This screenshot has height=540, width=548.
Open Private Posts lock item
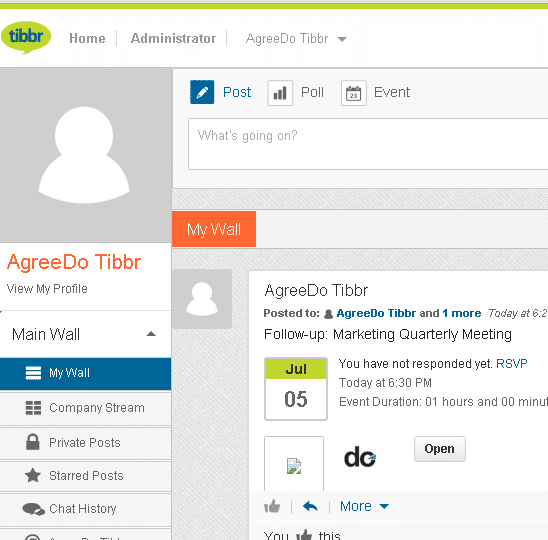86,442
